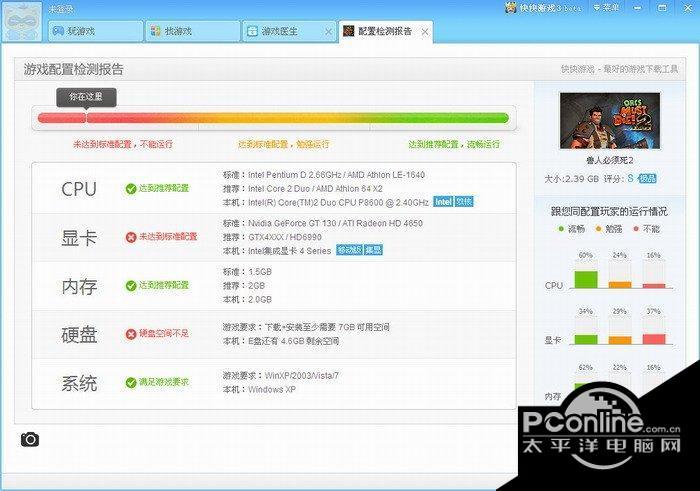Switch to the 找游戏 tab

[192, 31]
